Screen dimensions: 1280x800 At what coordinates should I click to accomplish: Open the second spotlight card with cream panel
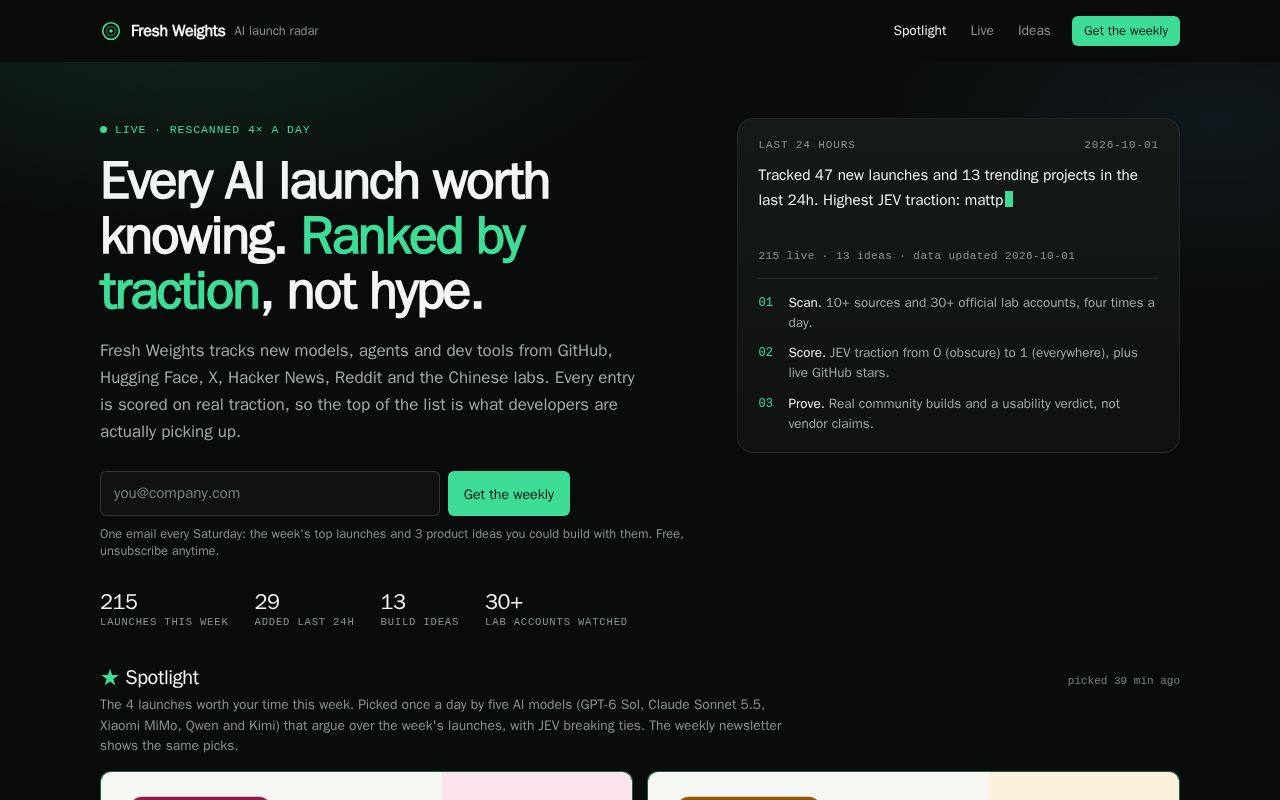(x=913, y=786)
